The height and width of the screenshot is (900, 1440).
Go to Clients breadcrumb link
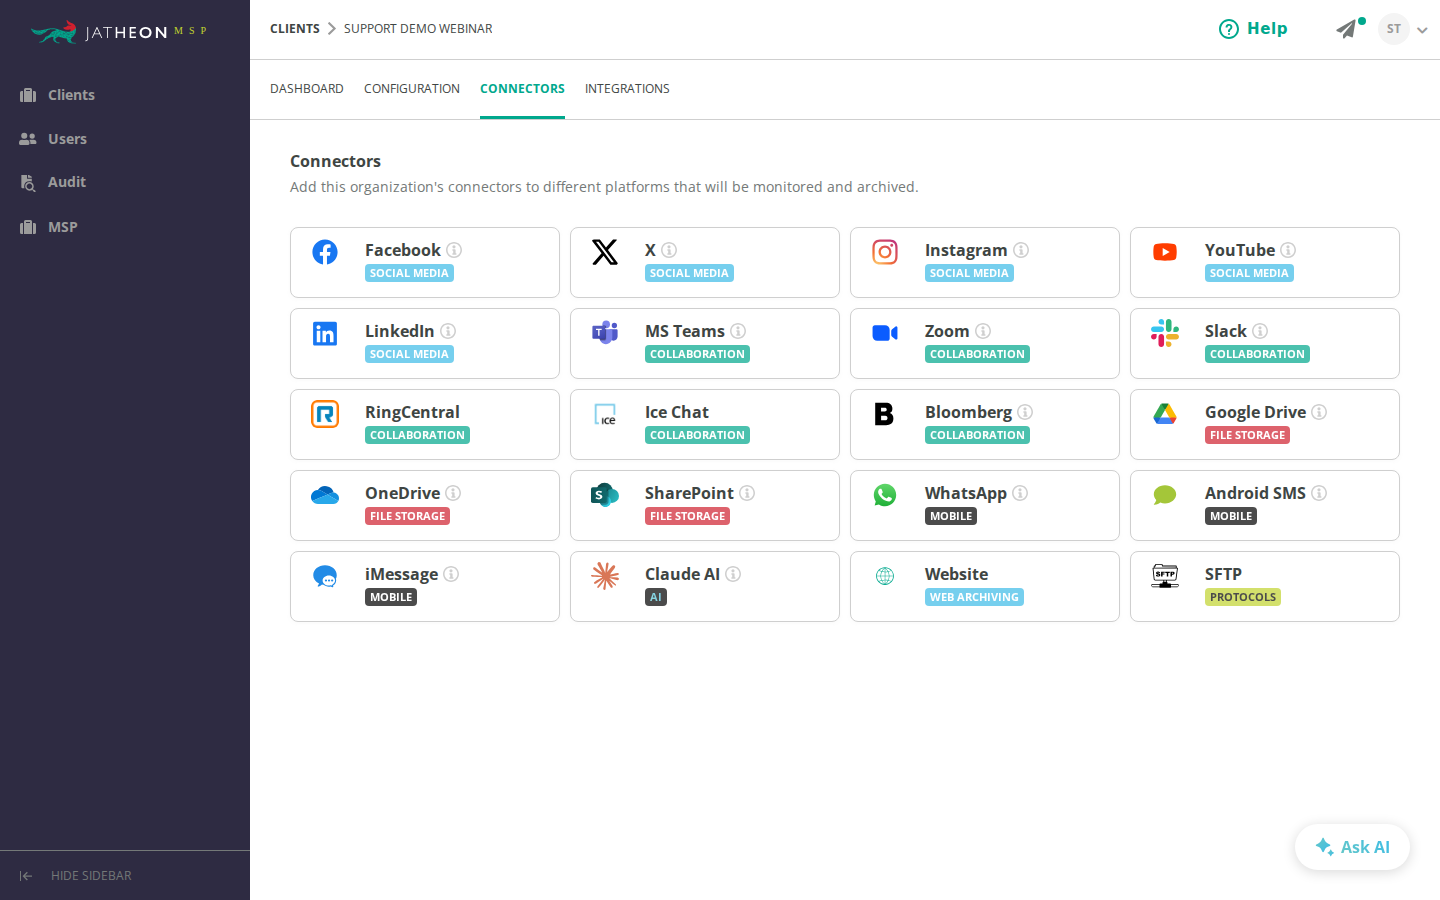(x=295, y=29)
